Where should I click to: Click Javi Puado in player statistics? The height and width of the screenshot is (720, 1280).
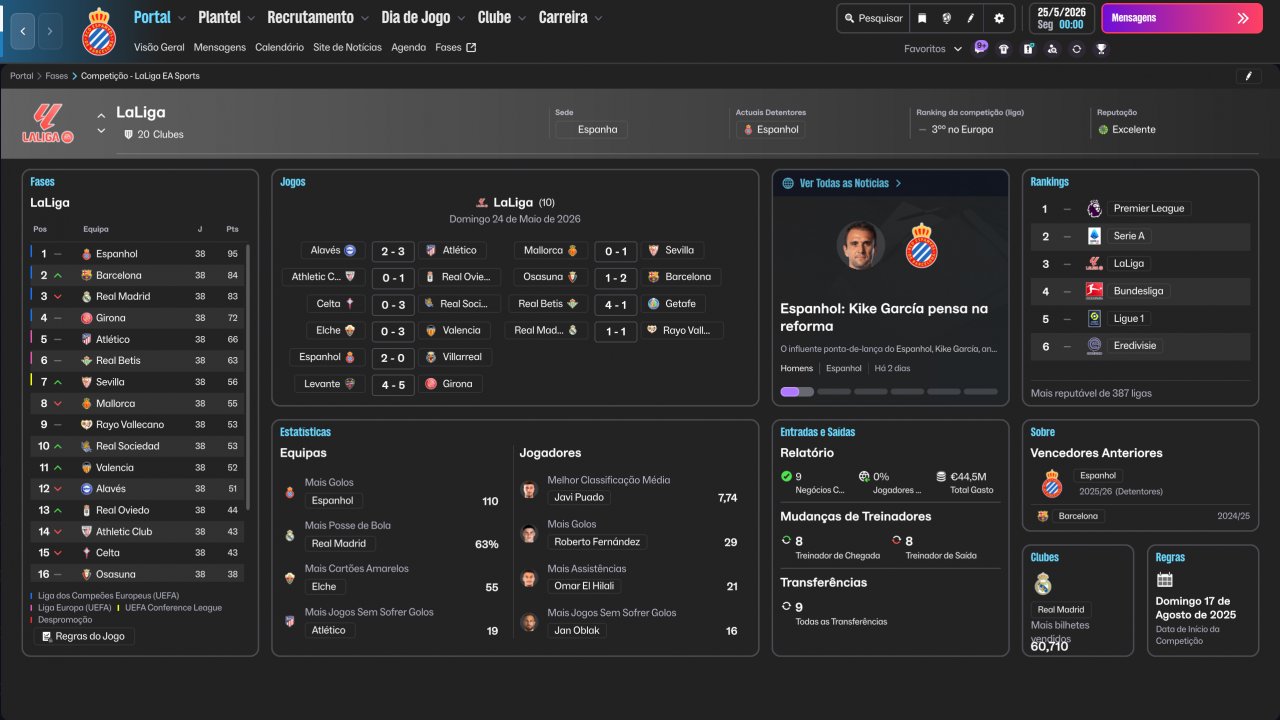click(577, 497)
